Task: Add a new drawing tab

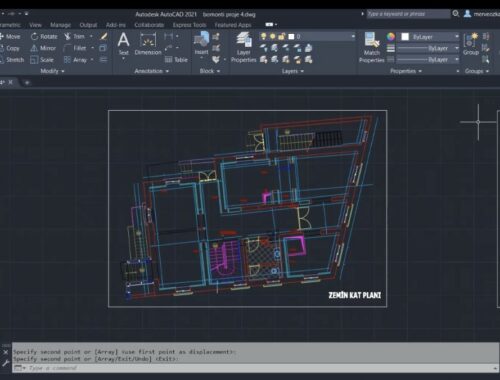Action: click(x=27, y=82)
